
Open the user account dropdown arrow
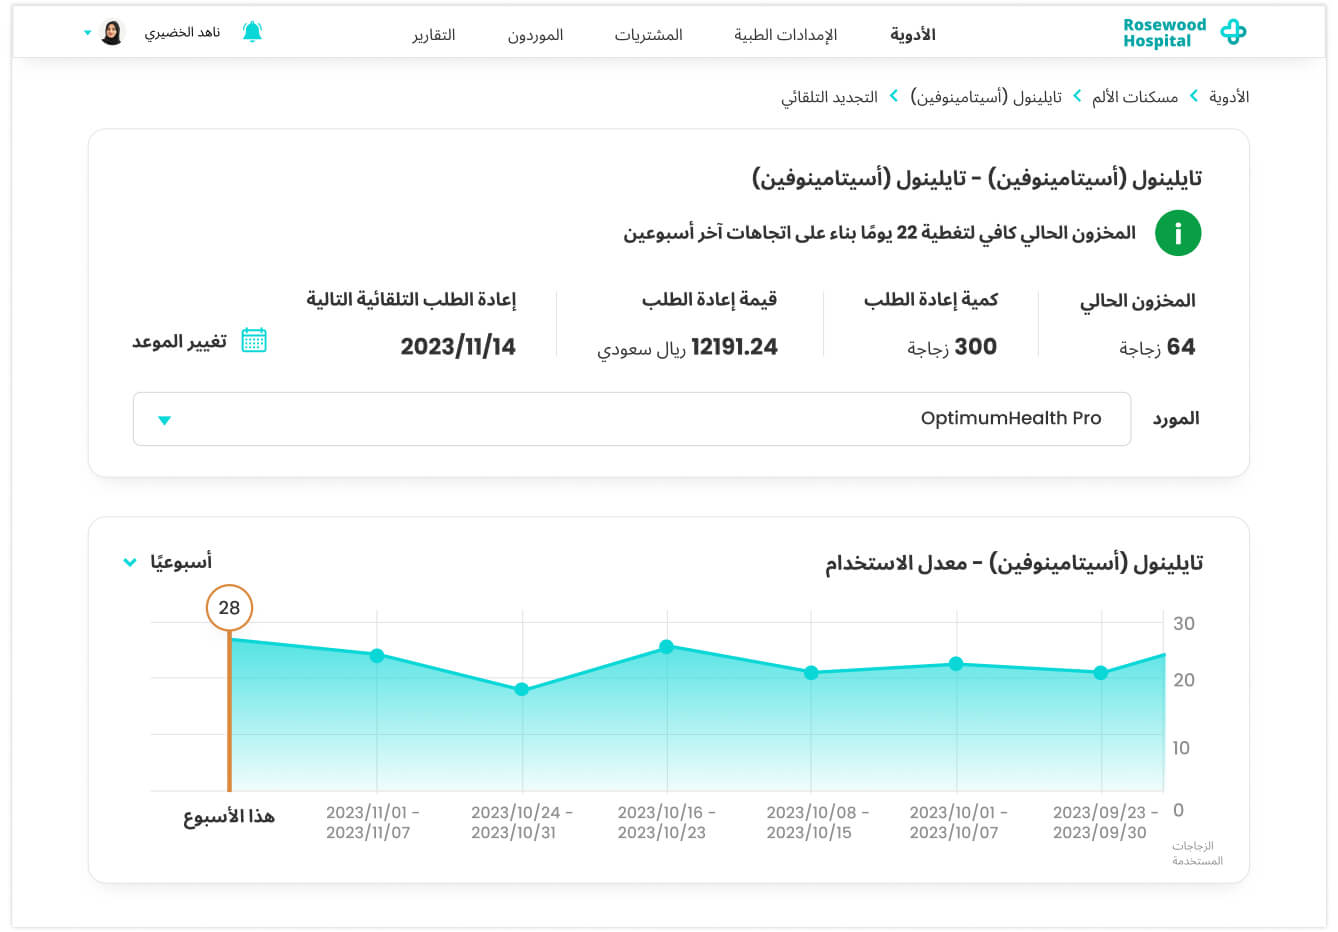[88, 33]
